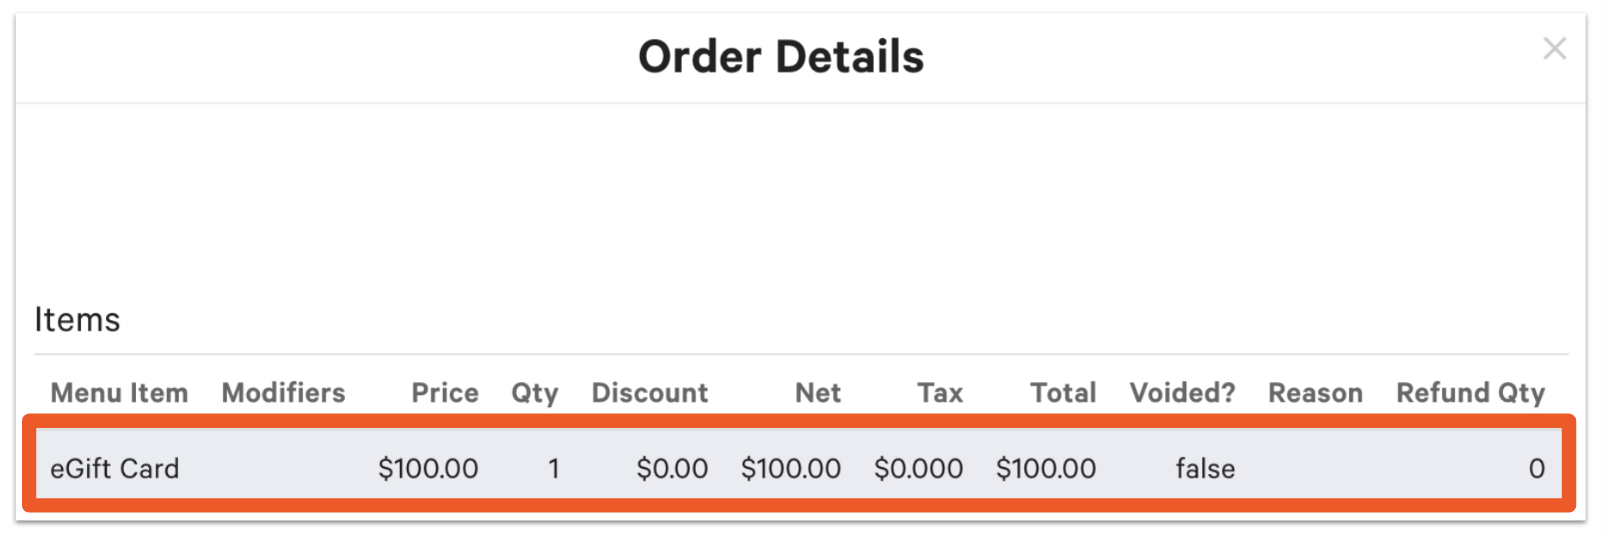Click the $0.000 tax value
Viewport: 1606px width, 536px height.
(x=918, y=468)
